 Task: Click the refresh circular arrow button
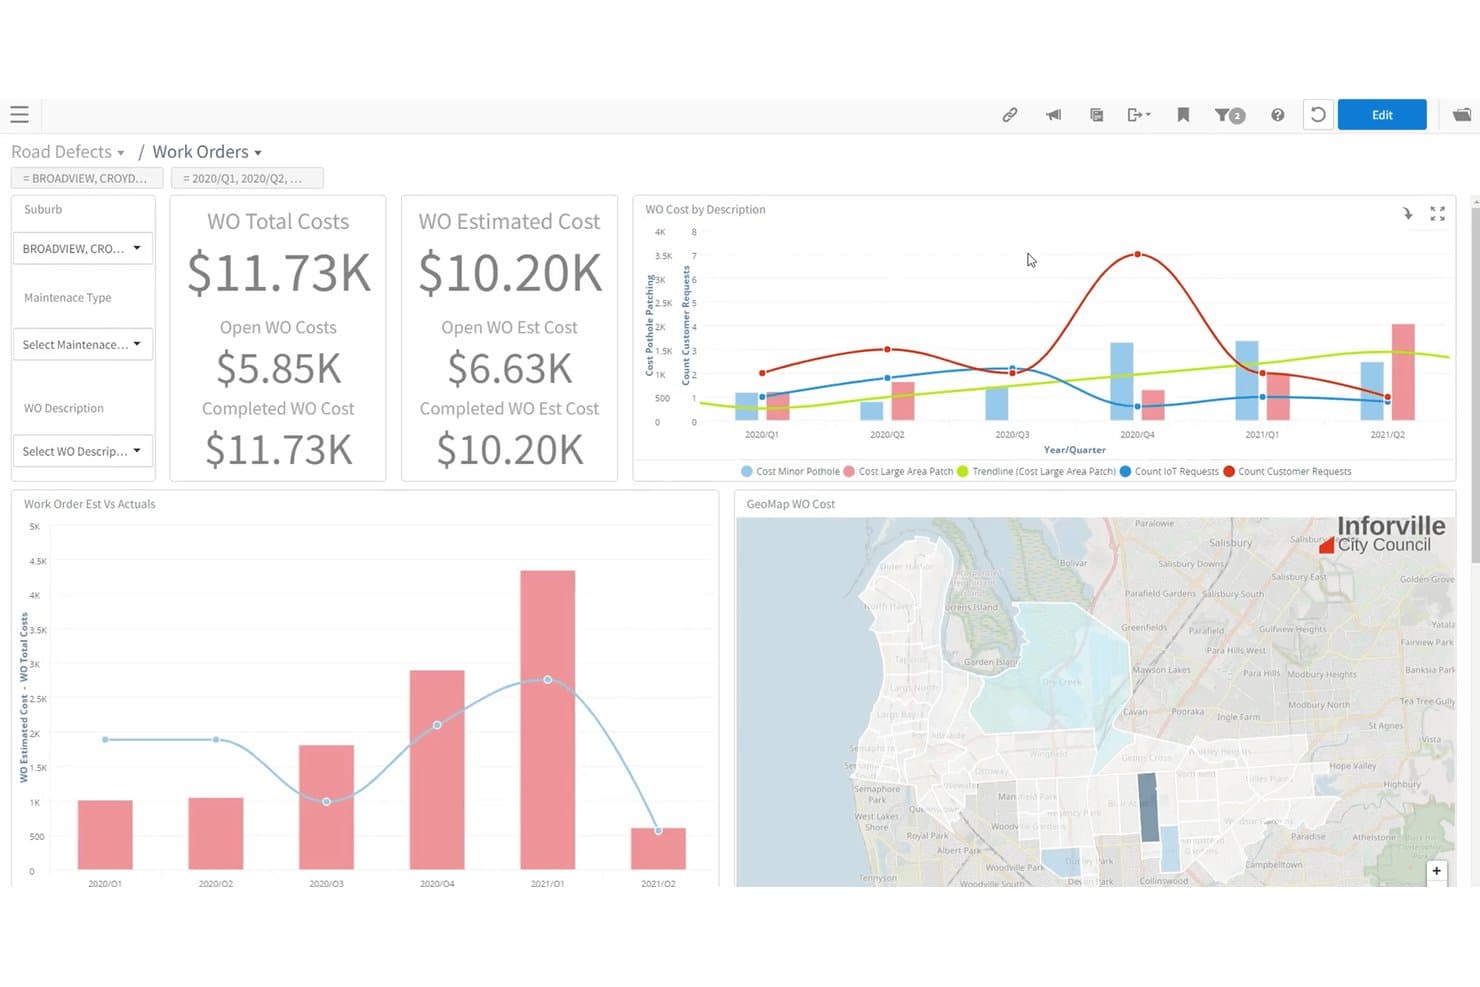point(1318,115)
